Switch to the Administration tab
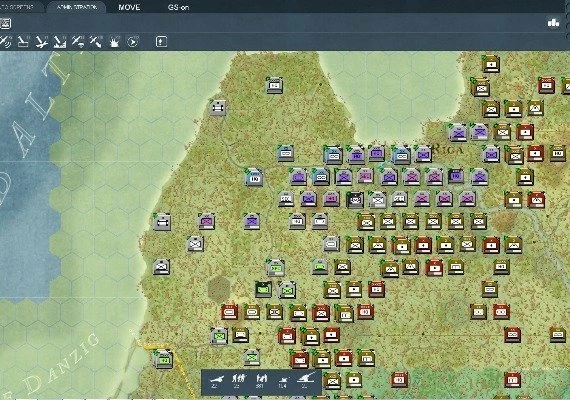The image size is (570, 400). (x=77, y=7)
